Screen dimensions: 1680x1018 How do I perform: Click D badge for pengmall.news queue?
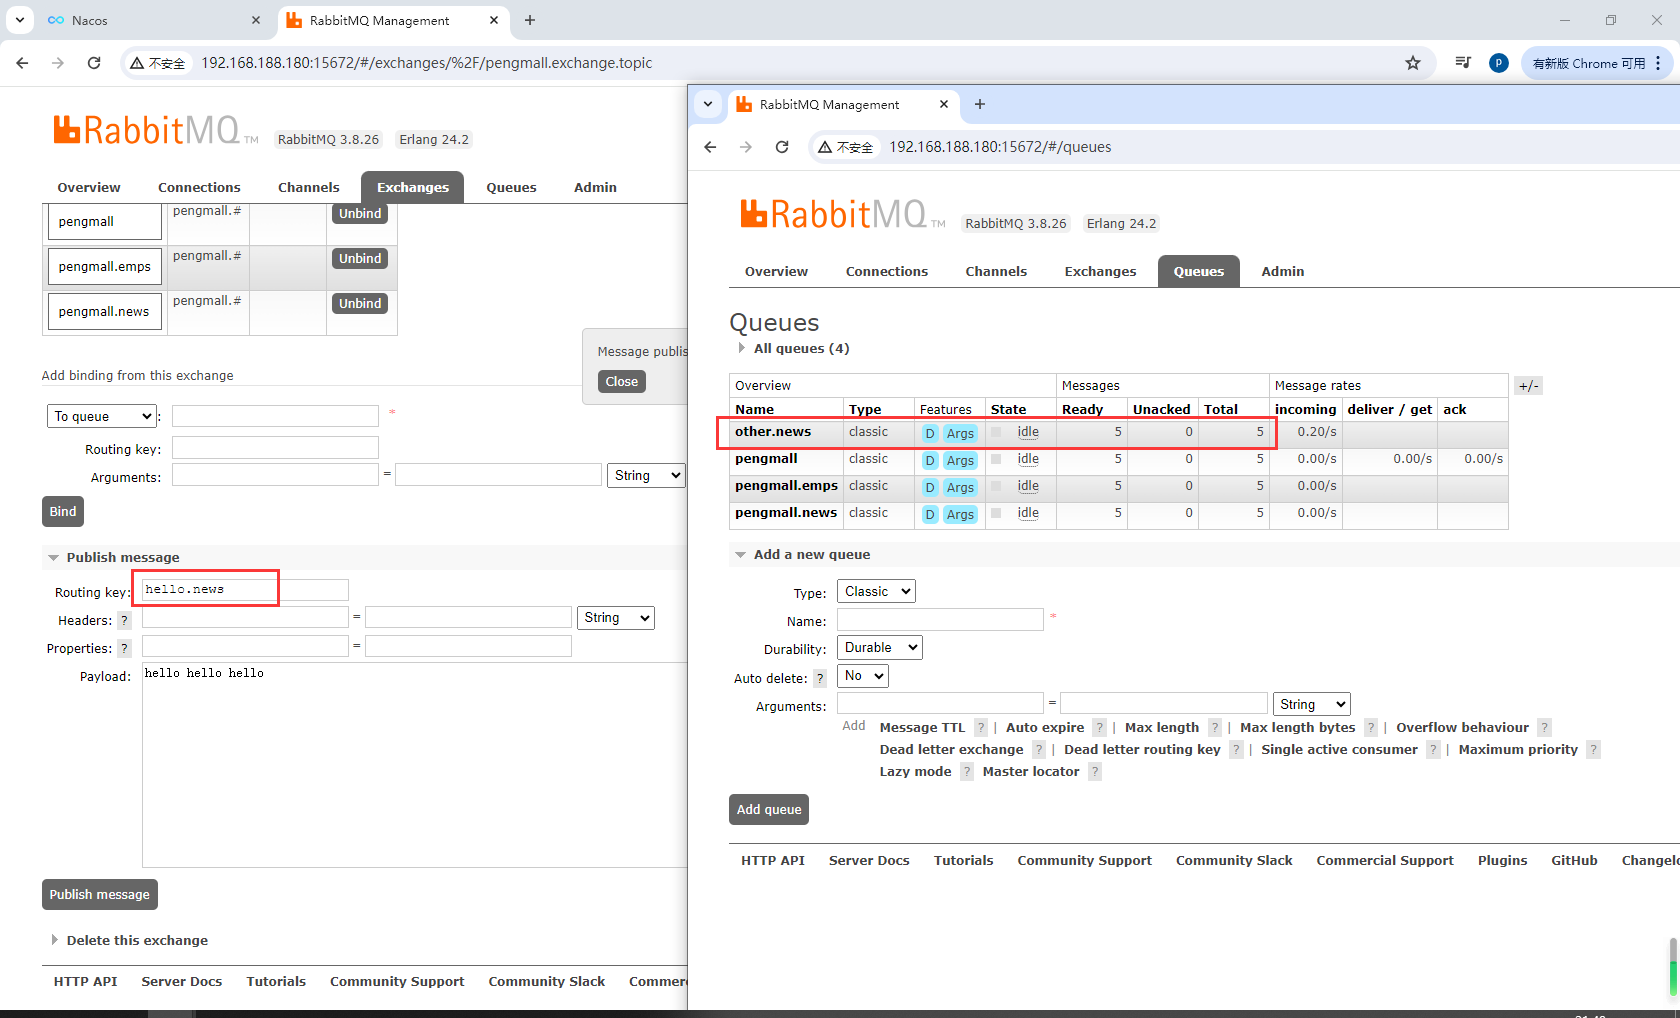pyautogui.click(x=930, y=514)
